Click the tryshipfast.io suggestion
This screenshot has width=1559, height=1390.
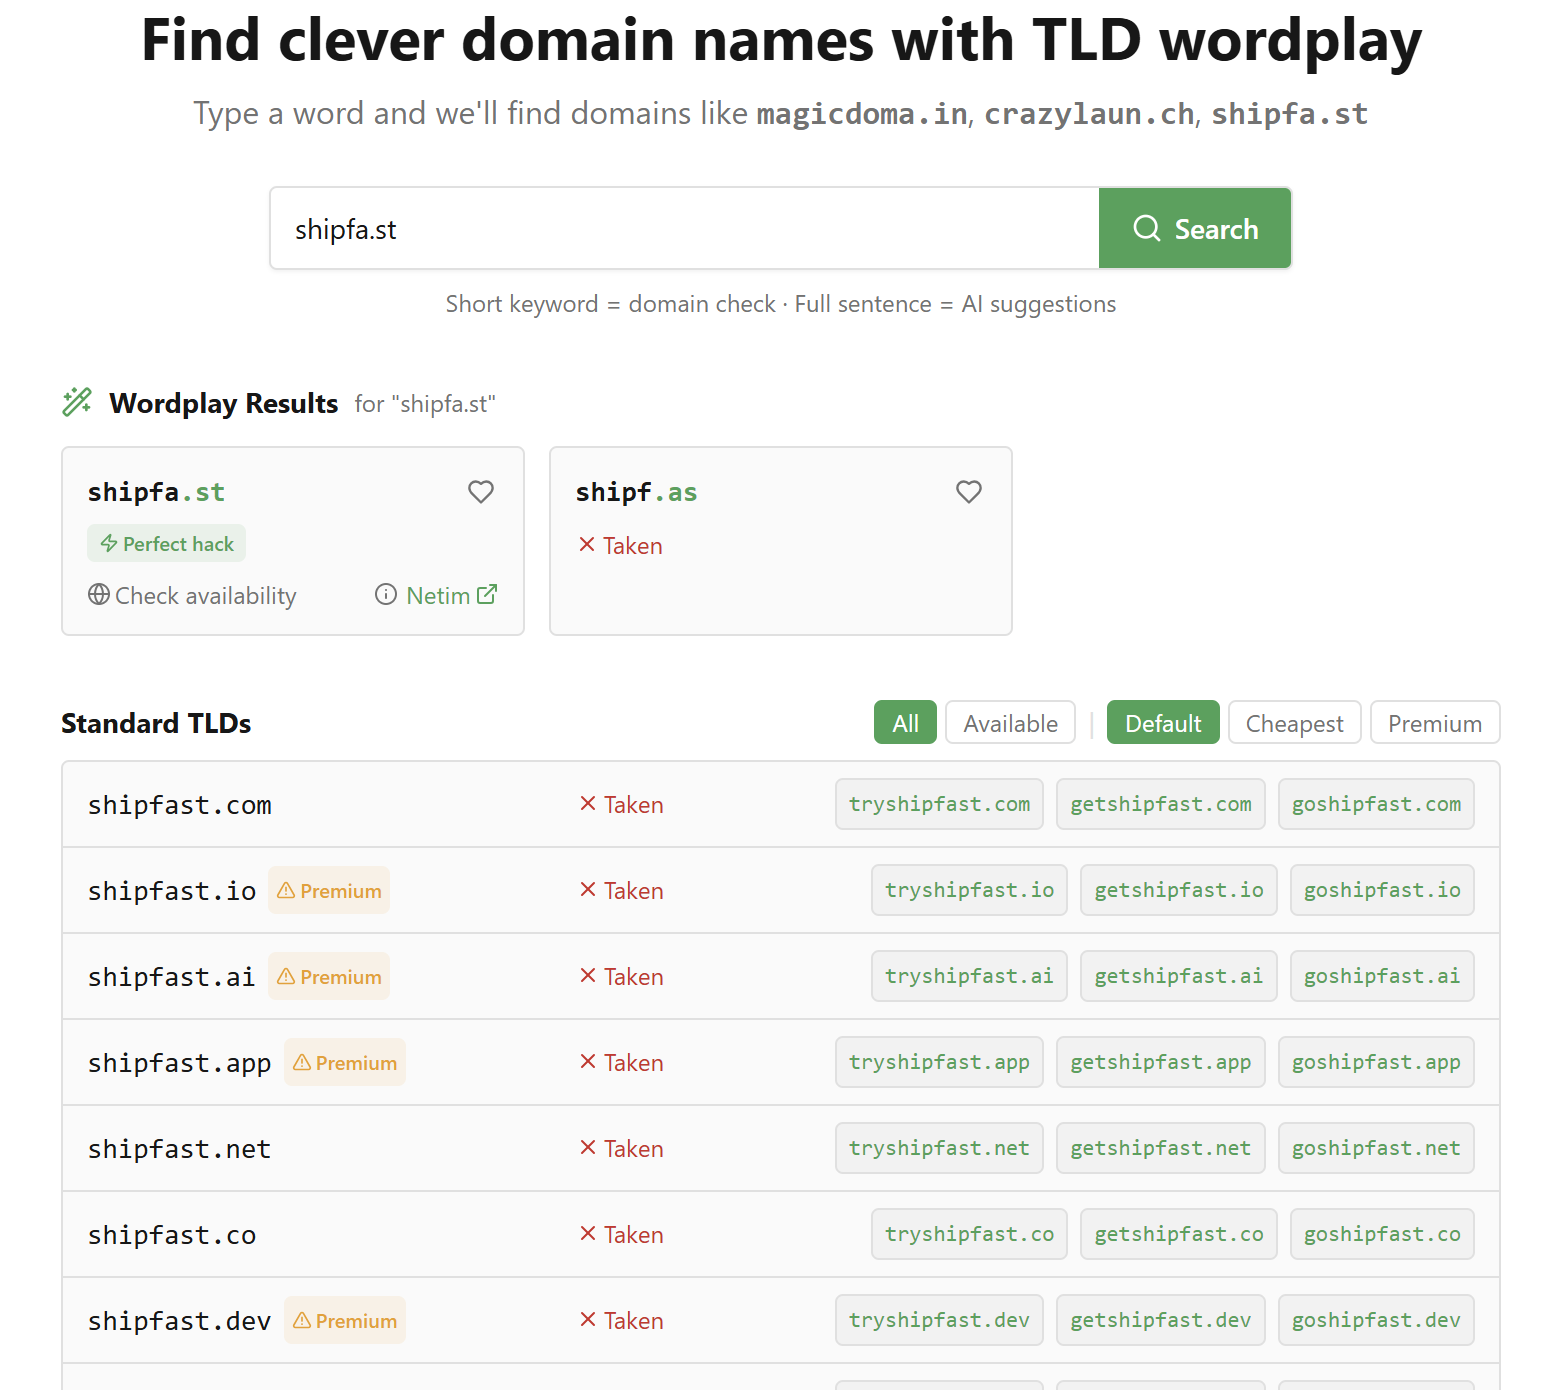(969, 890)
